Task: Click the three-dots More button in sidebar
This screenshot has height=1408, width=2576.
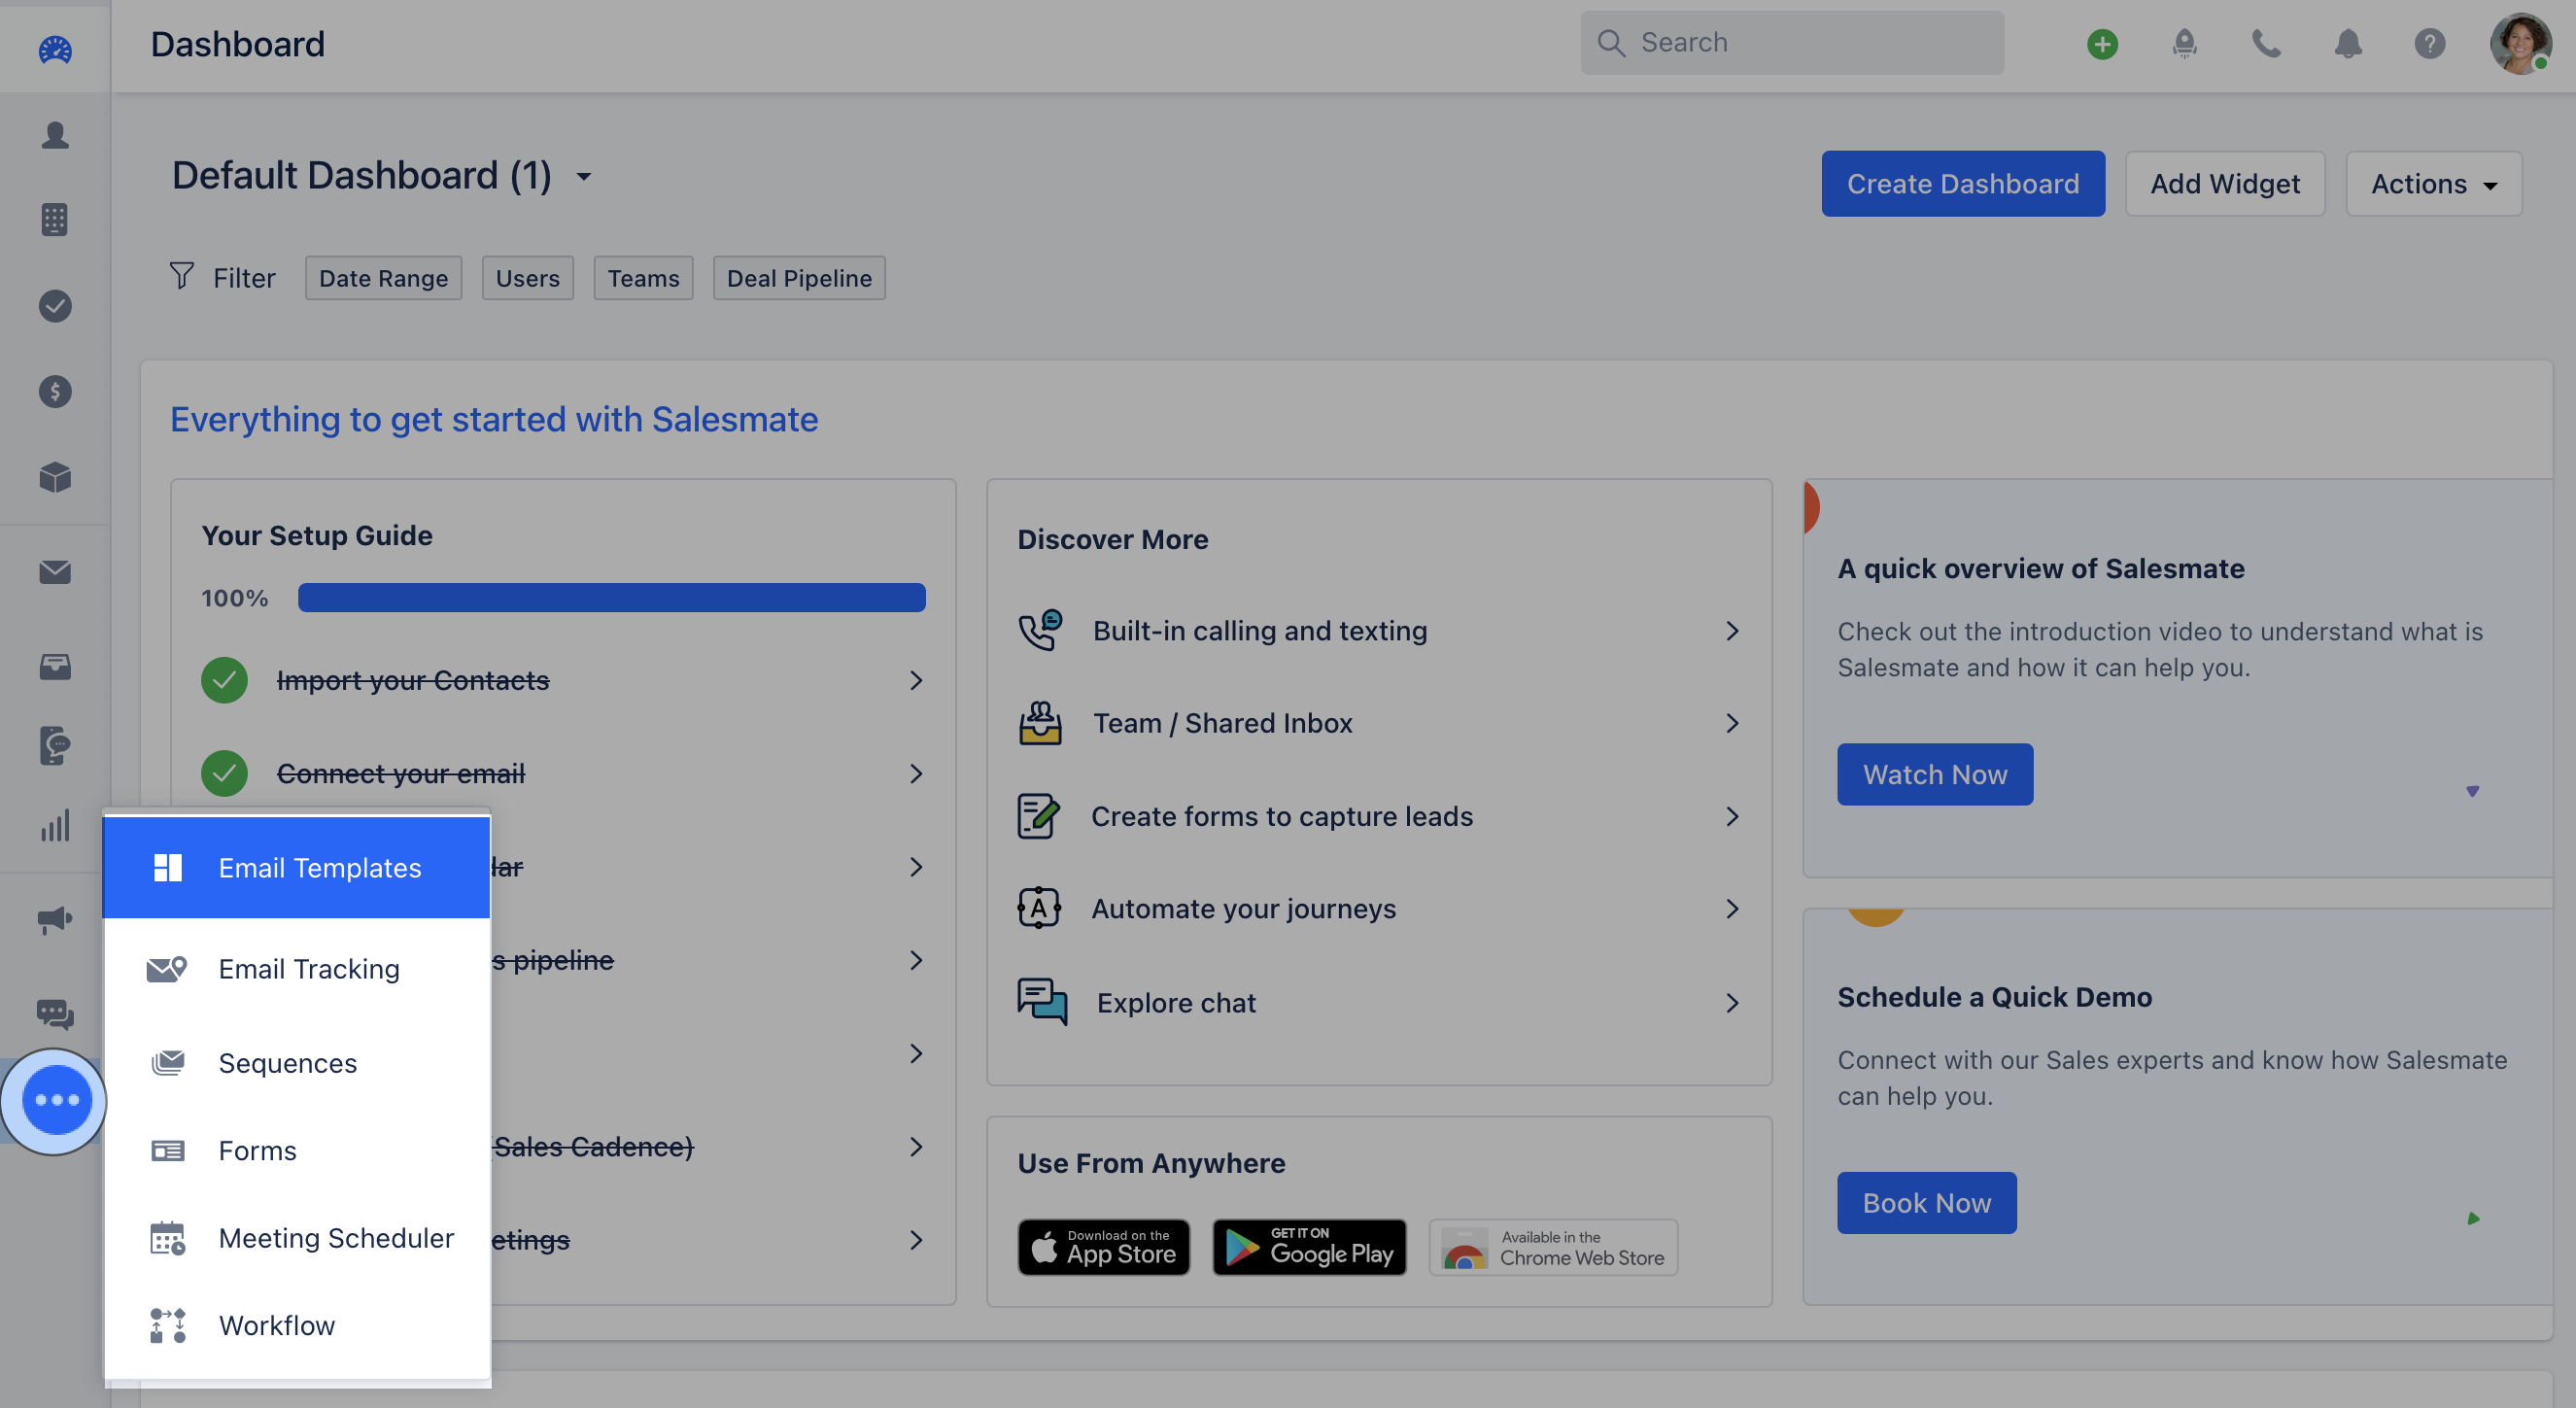Action: pos(56,1099)
